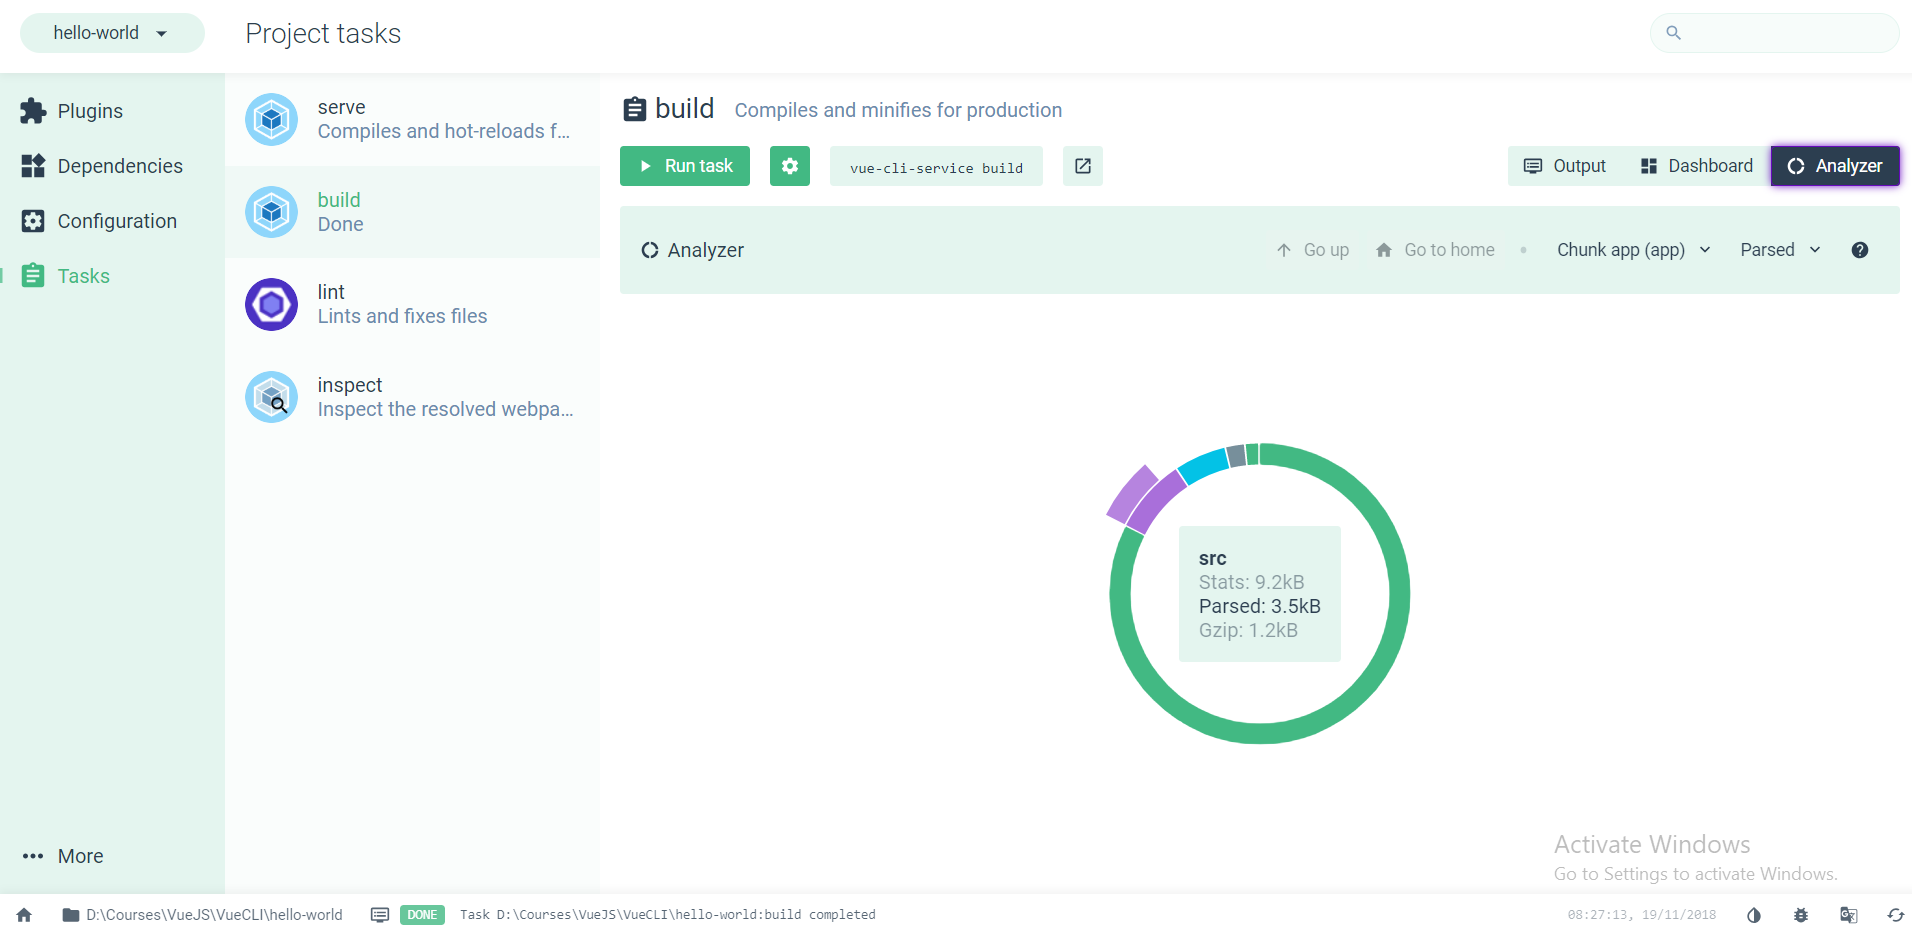Open the logs icon in status bar
Screen dimensions: 1912x933
pyautogui.click(x=380, y=915)
